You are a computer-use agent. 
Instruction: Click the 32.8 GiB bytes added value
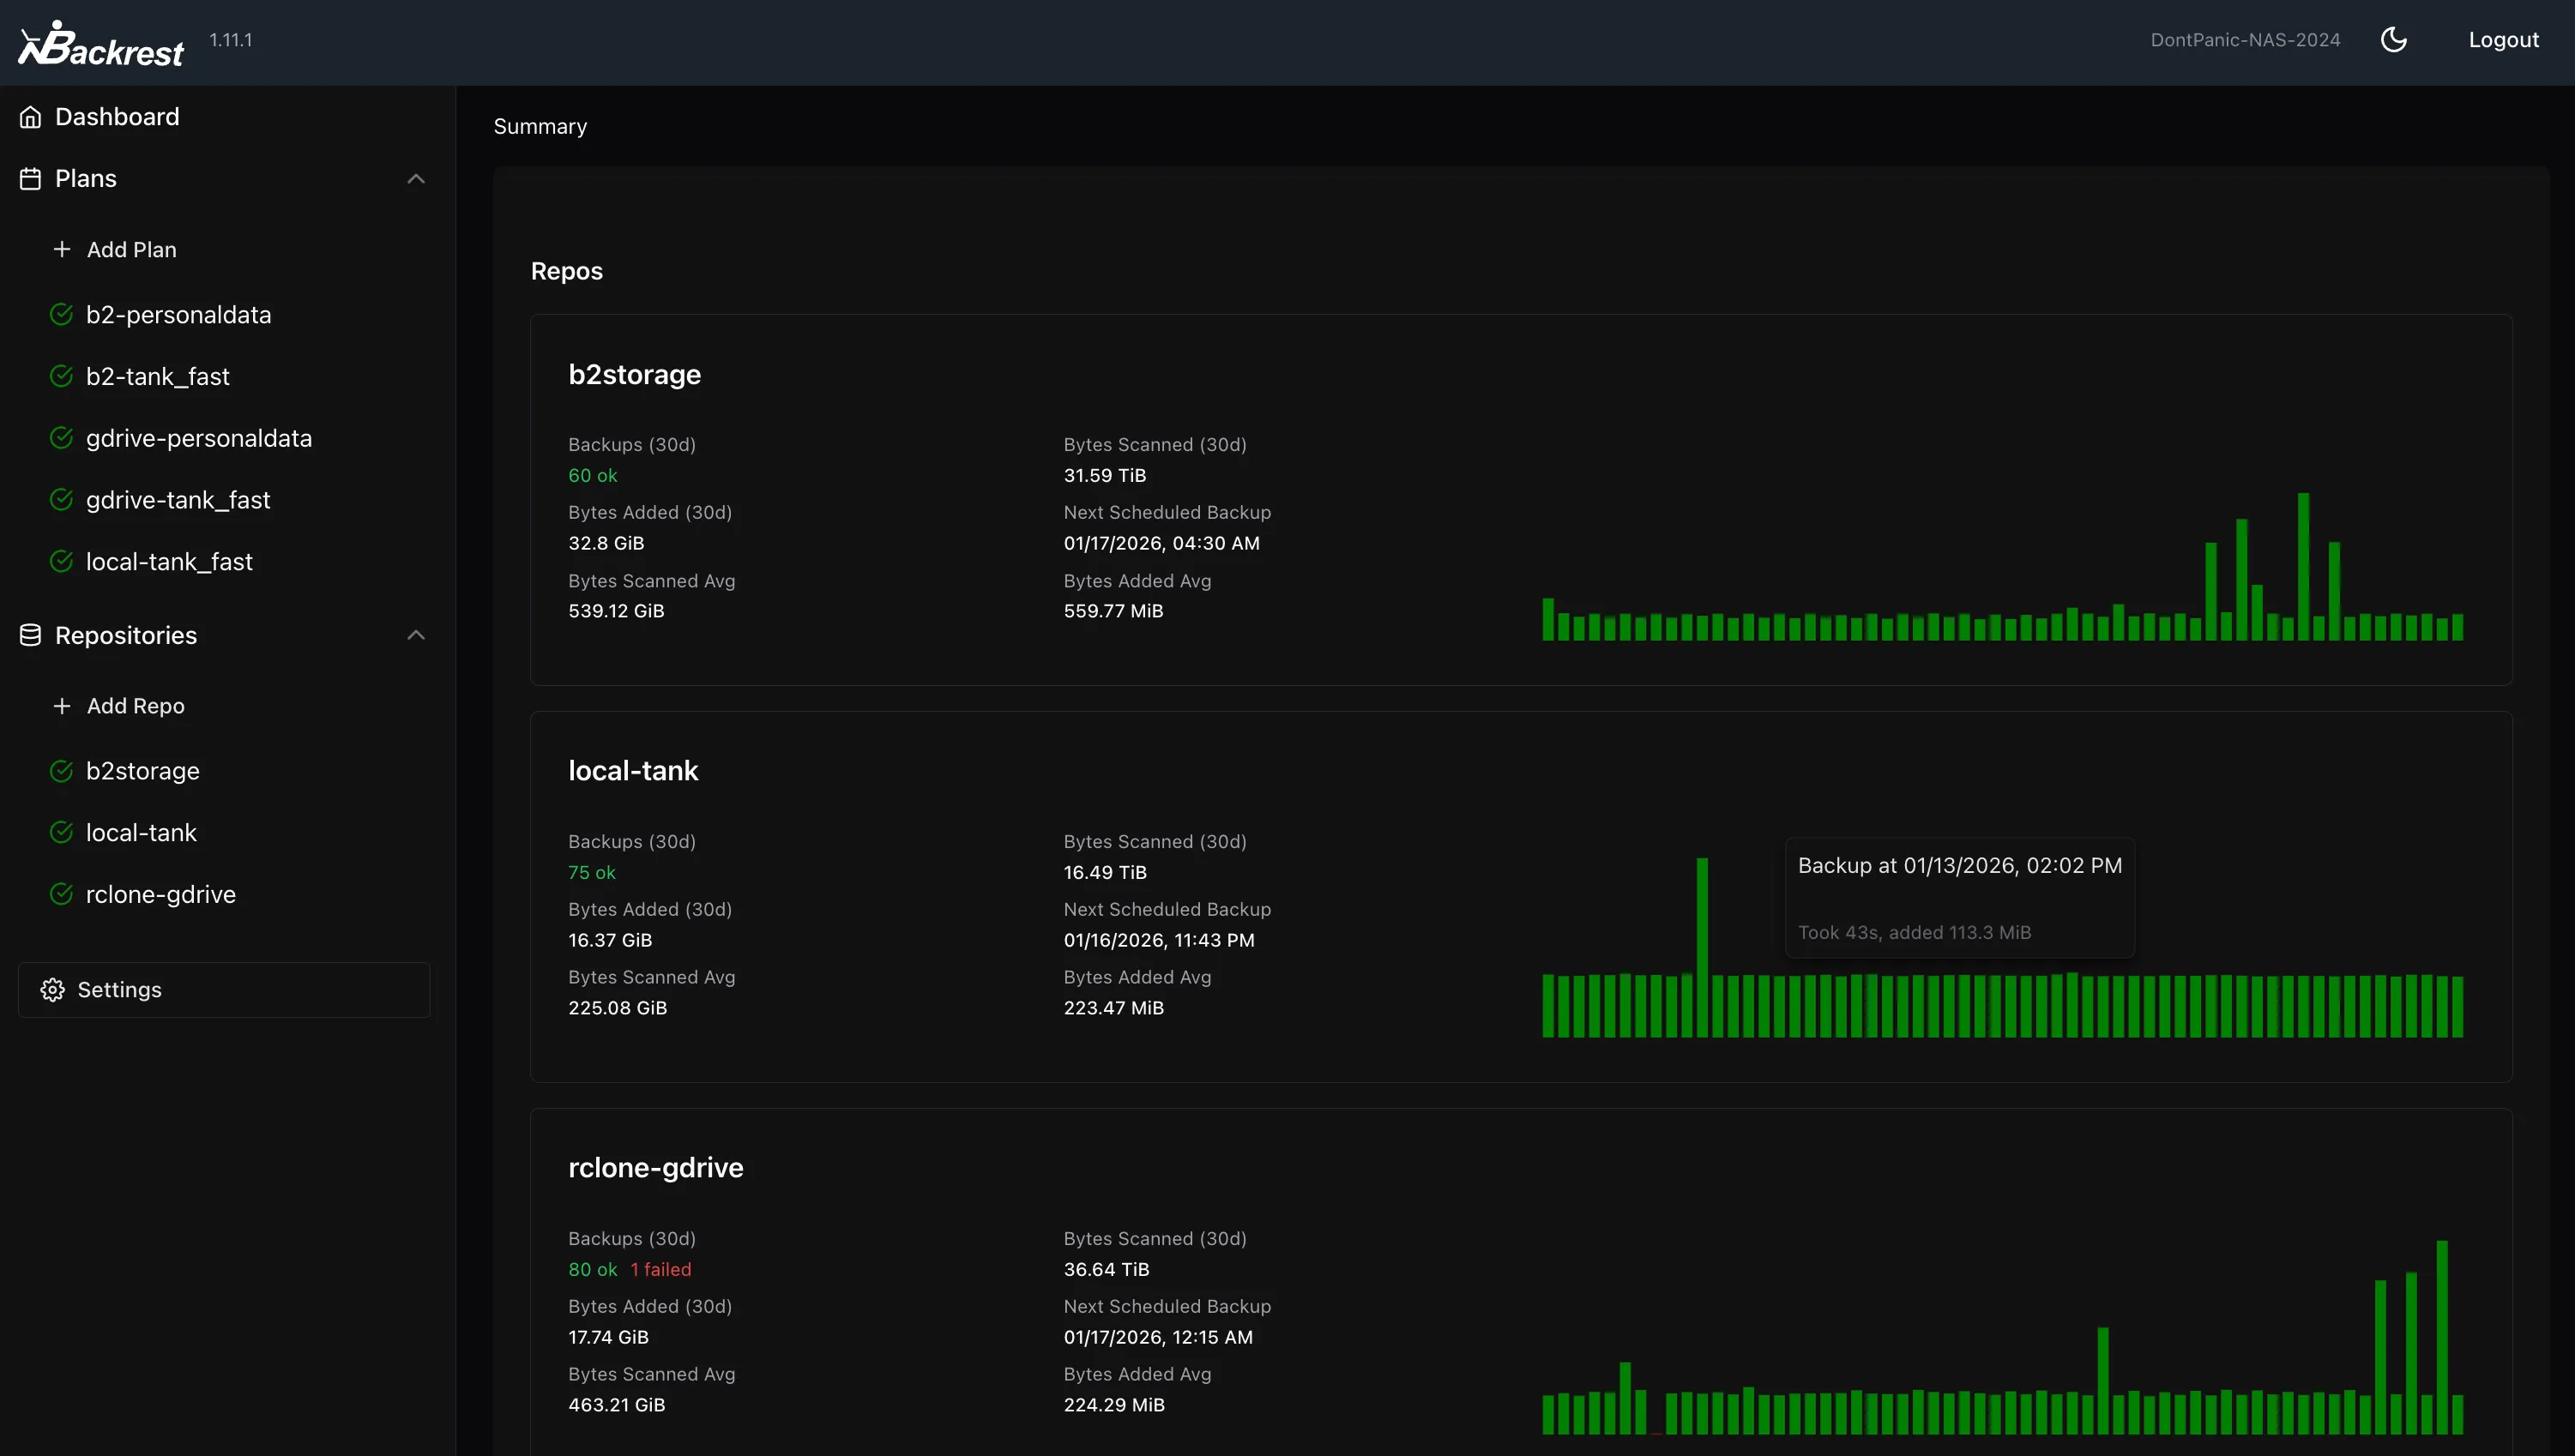pyautogui.click(x=606, y=544)
